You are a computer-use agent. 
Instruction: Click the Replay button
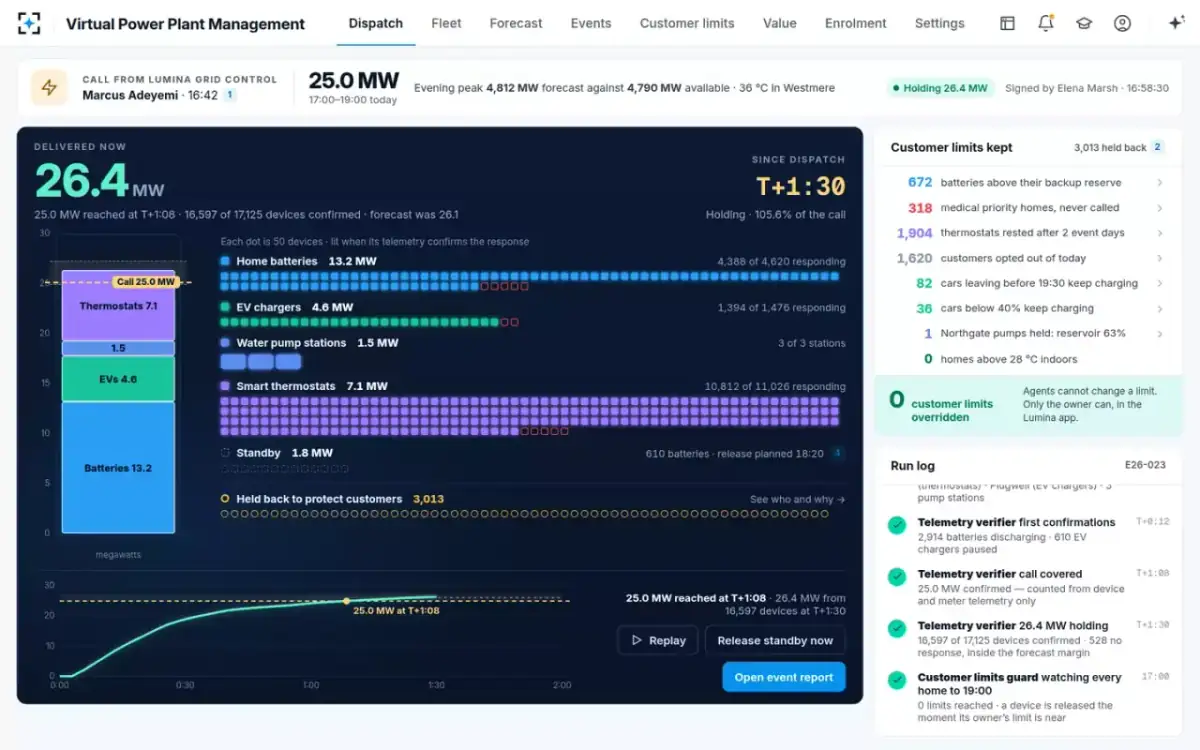658,640
